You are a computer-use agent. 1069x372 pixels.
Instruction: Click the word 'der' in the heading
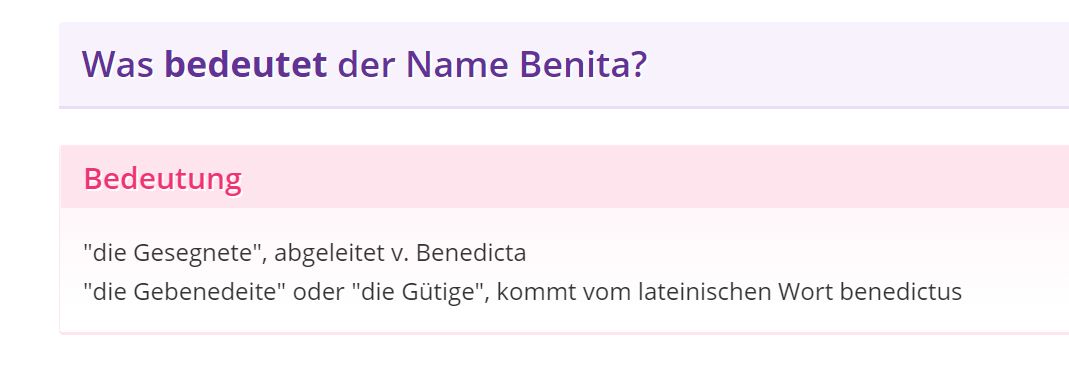[x=367, y=64]
